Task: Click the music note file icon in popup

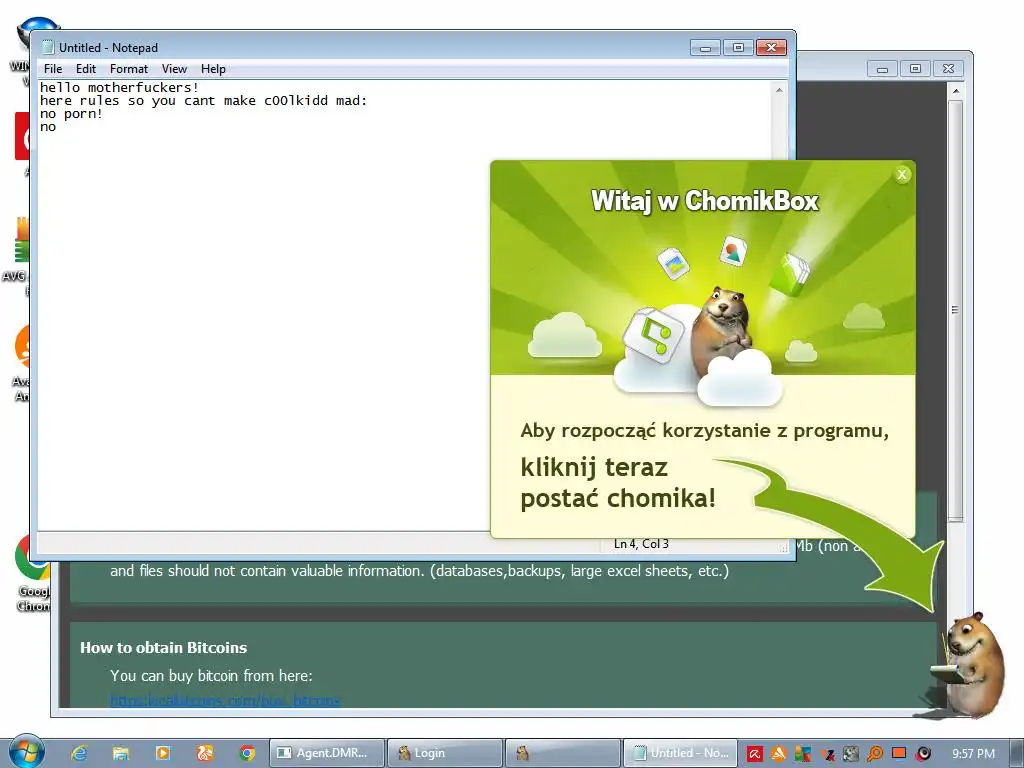Action: tap(653, 335)
